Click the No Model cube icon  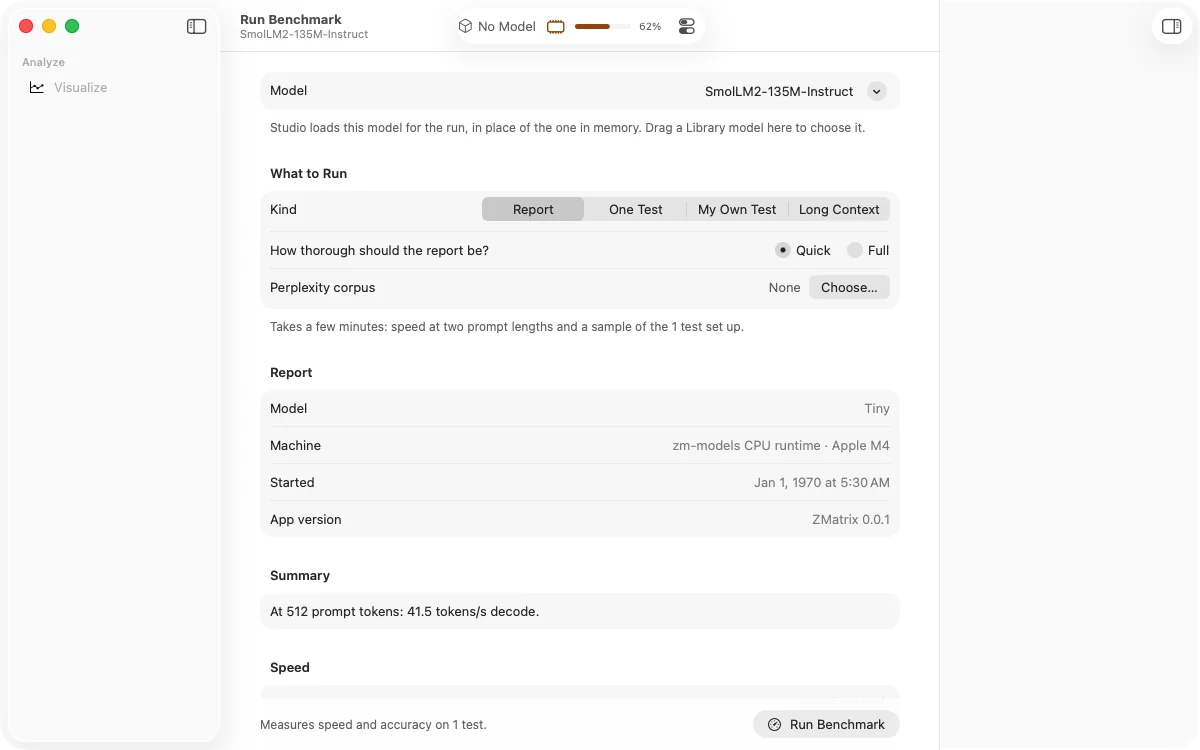(465, 27)
